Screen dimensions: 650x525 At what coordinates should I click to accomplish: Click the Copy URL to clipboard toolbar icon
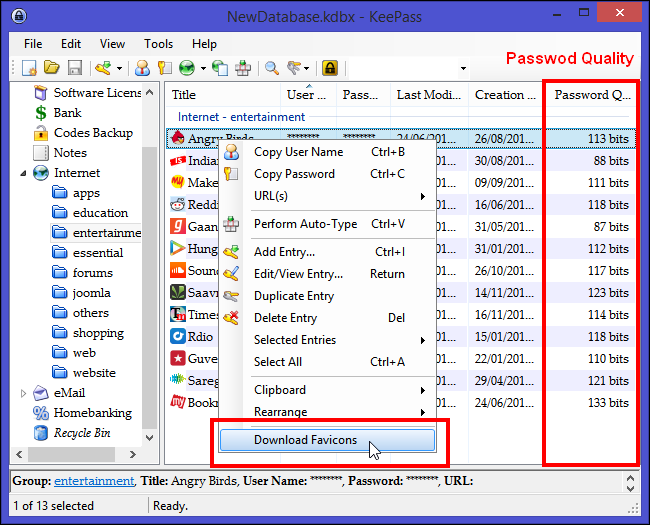(220, 68)
